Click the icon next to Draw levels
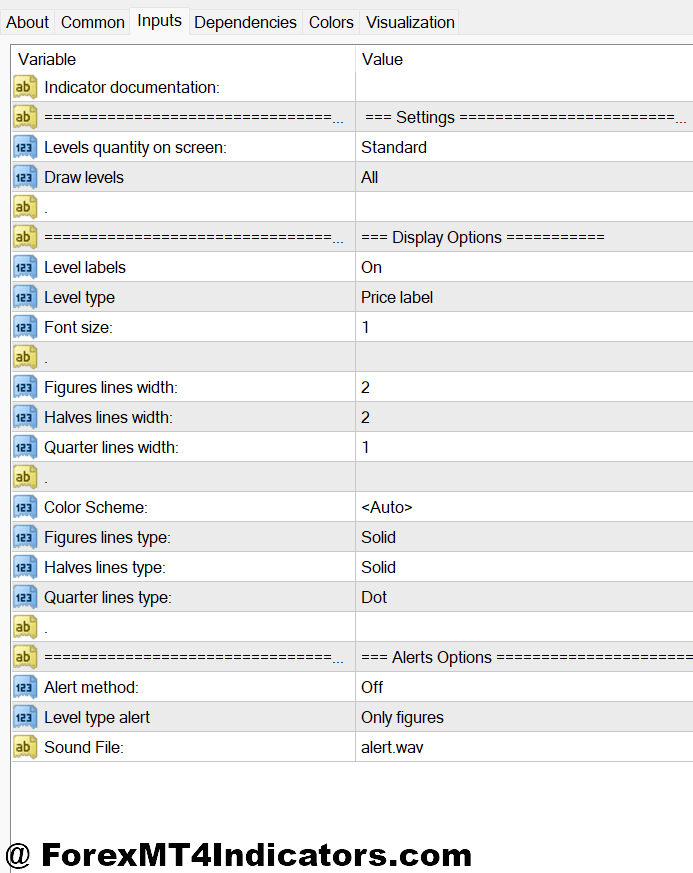Screen dimensions: 693x873 click(25, 177)
